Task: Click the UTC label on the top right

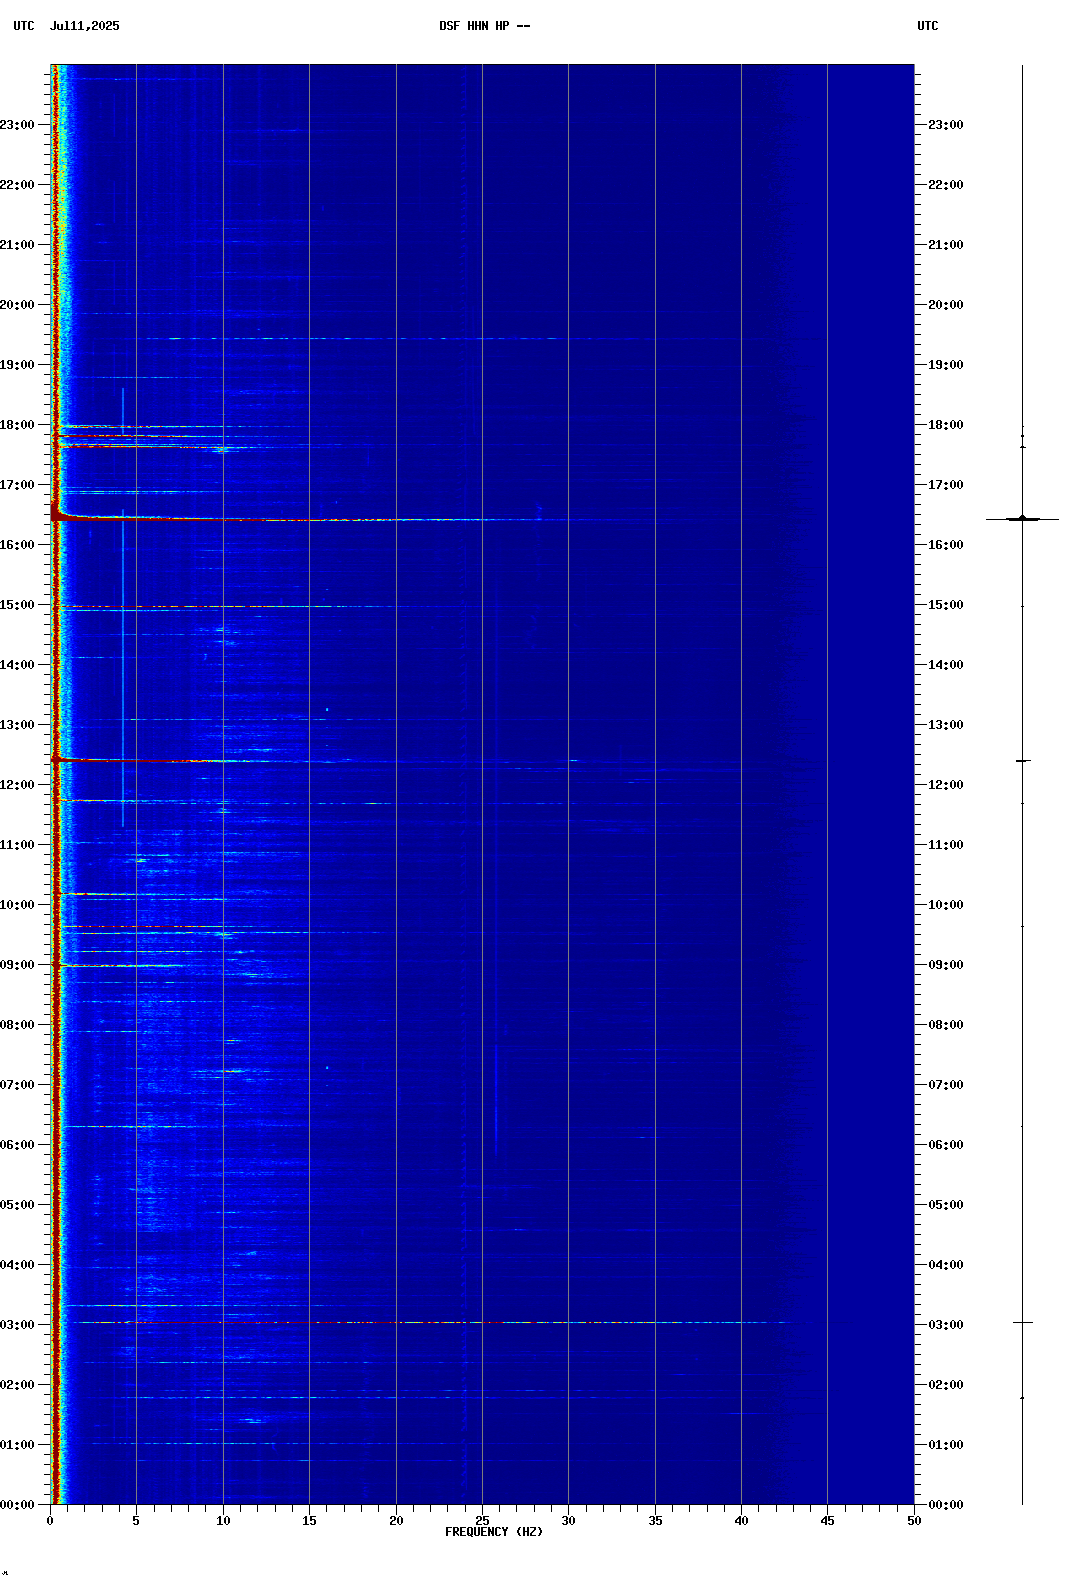Action: [928, 26]
